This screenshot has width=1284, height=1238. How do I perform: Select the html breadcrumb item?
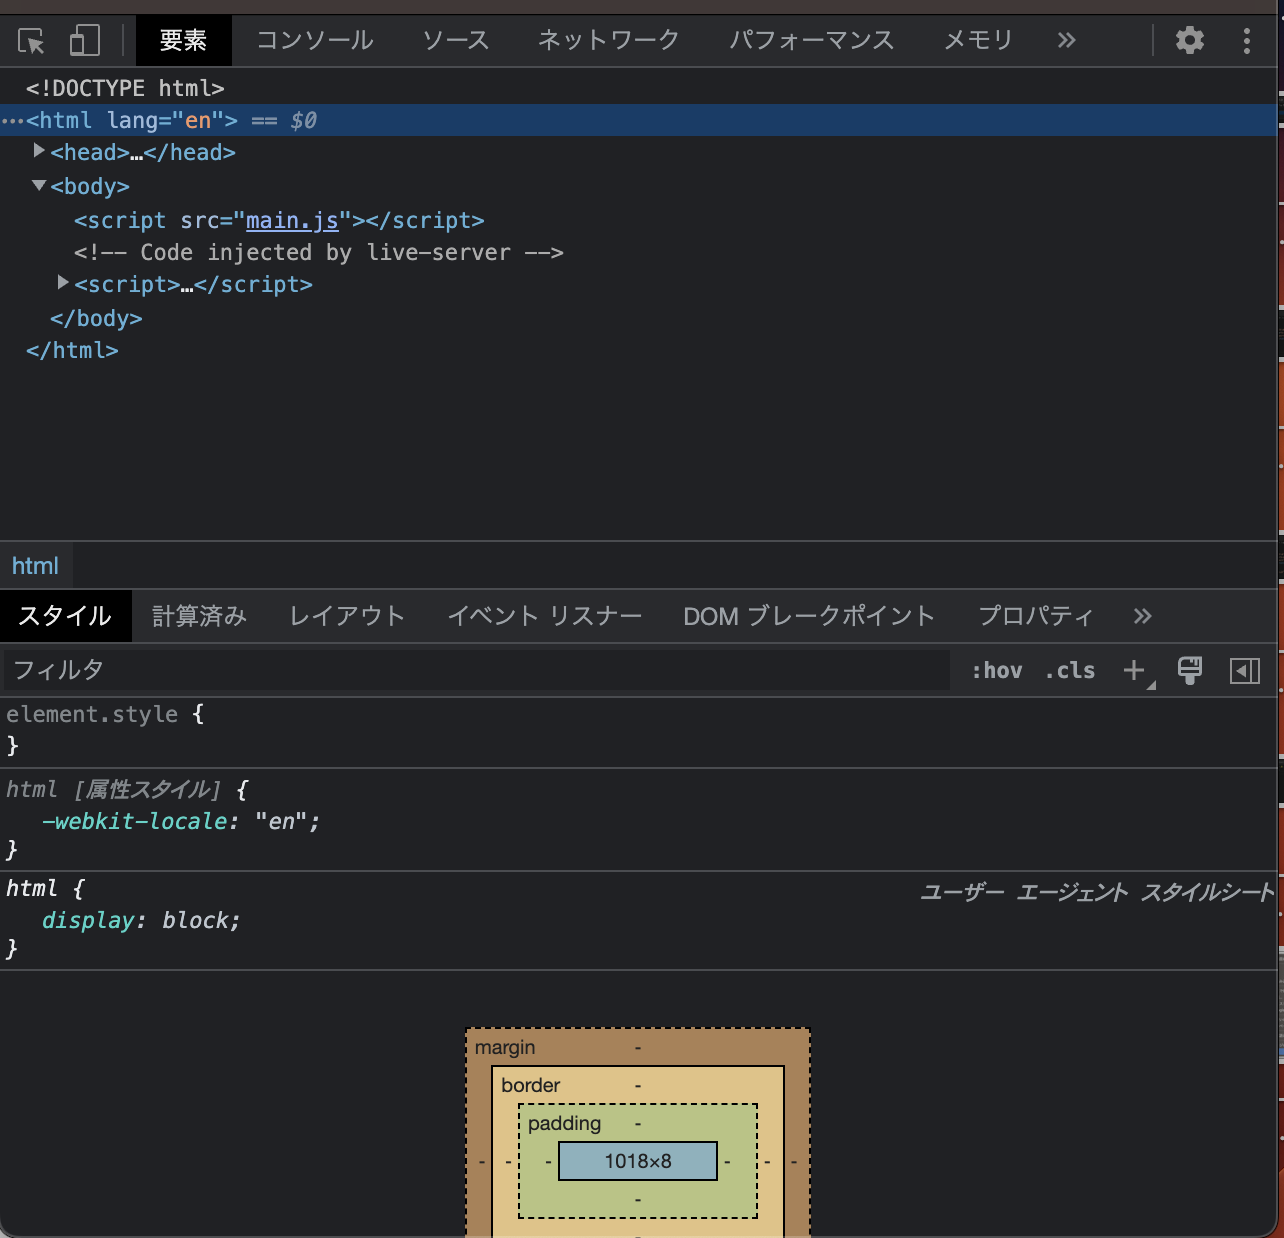point(36,565)
